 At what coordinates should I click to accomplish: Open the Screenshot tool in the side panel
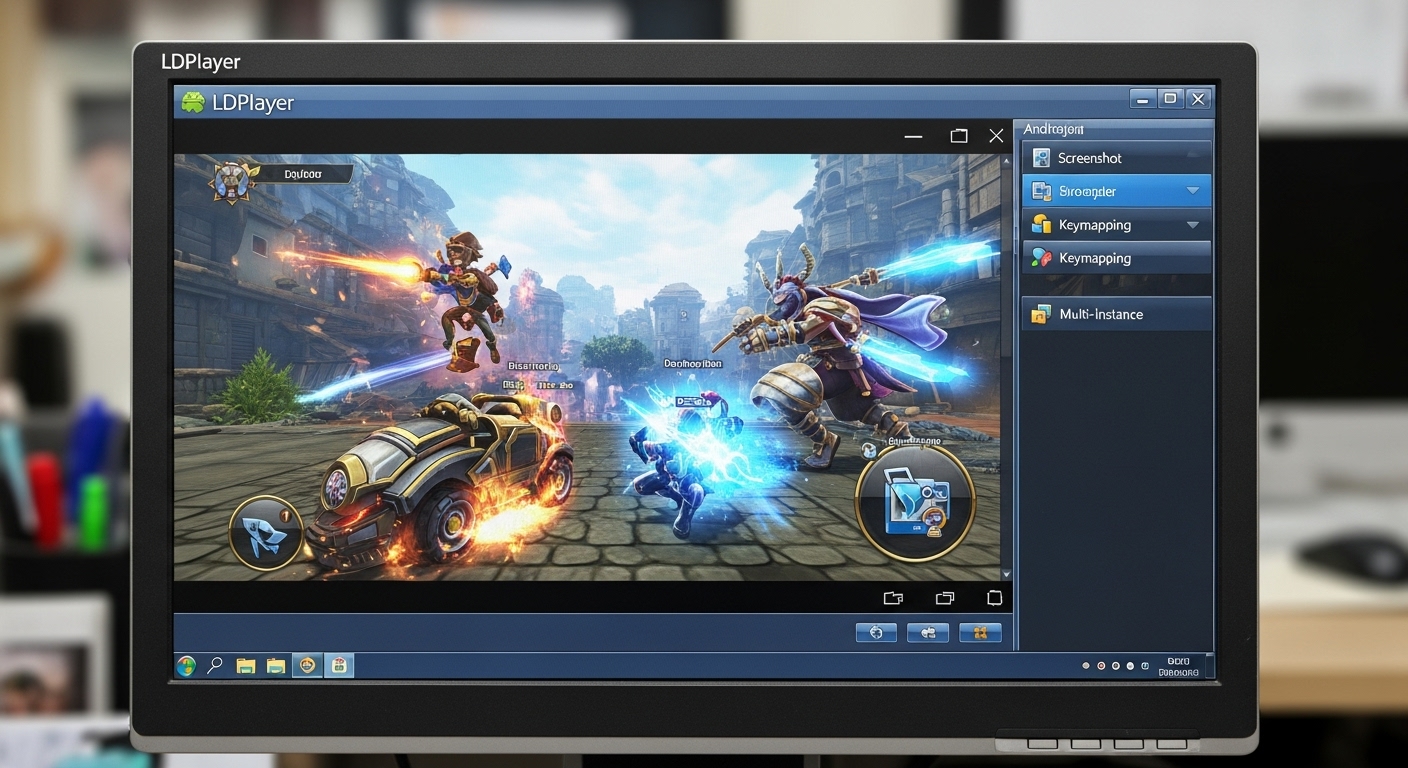pos(1116,158)
